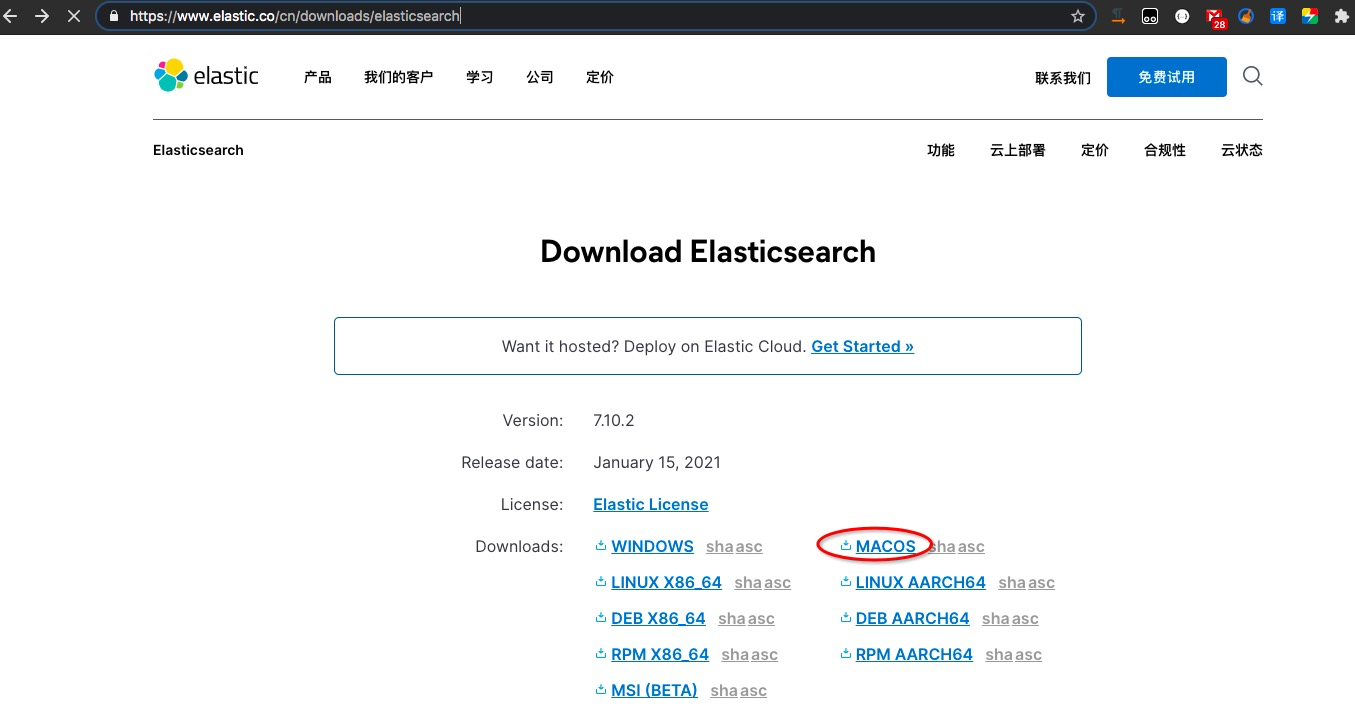
Task: Open the colorful lightning bolt extension icon
Action: [1309, 16]
